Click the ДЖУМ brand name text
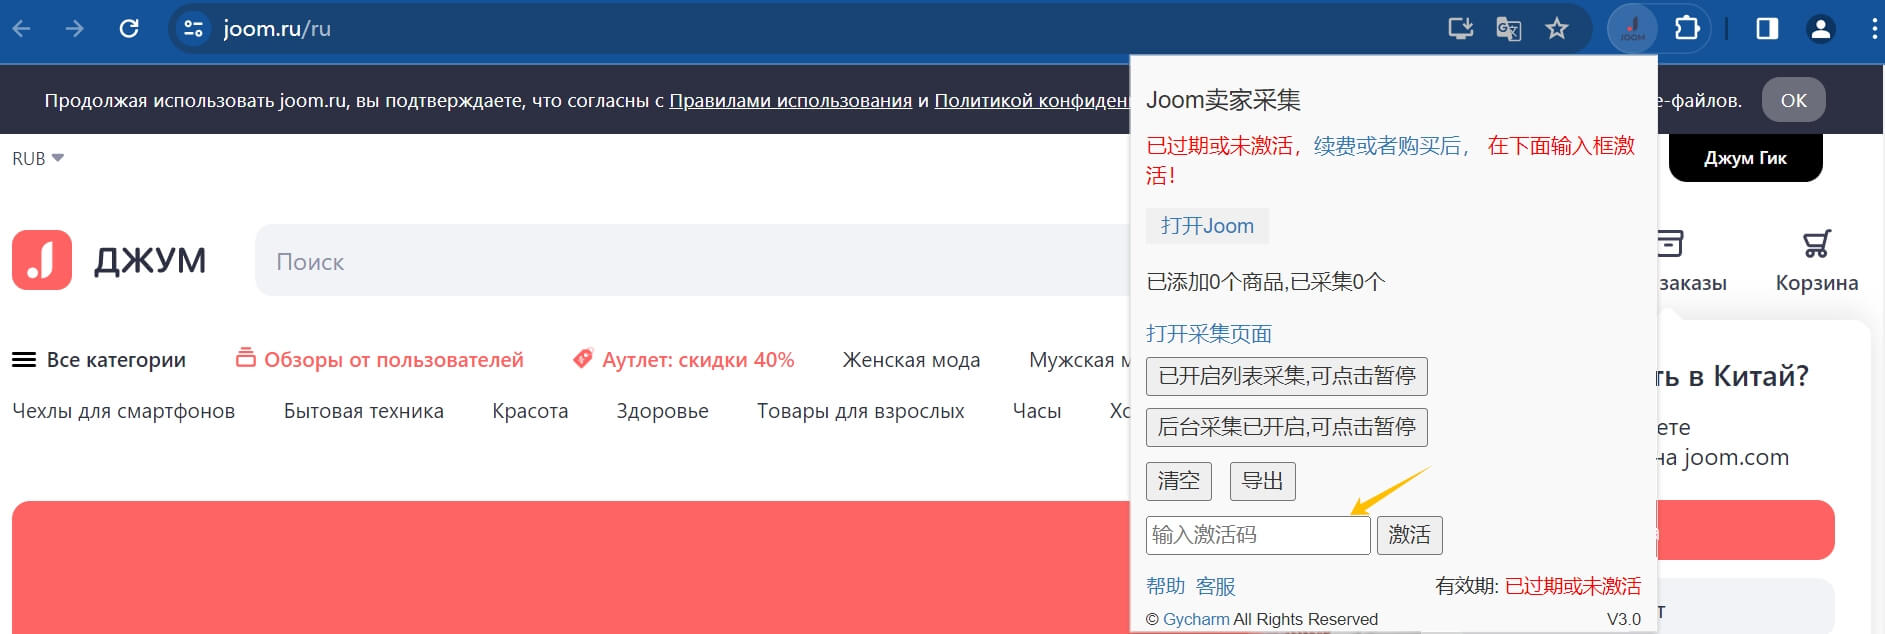This screenshot has width=1885, height=634. [150, 261]
